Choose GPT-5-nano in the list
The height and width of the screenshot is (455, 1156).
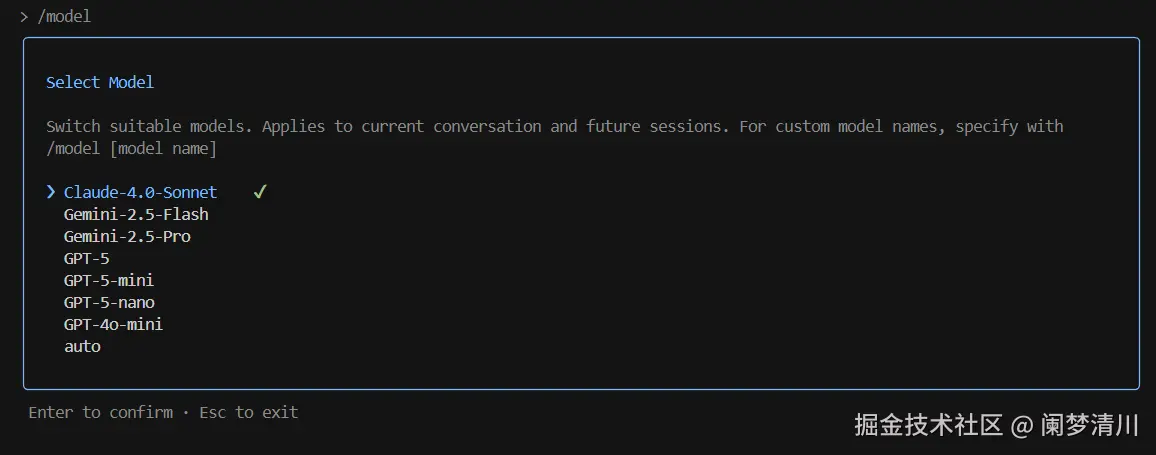[109, 302]
